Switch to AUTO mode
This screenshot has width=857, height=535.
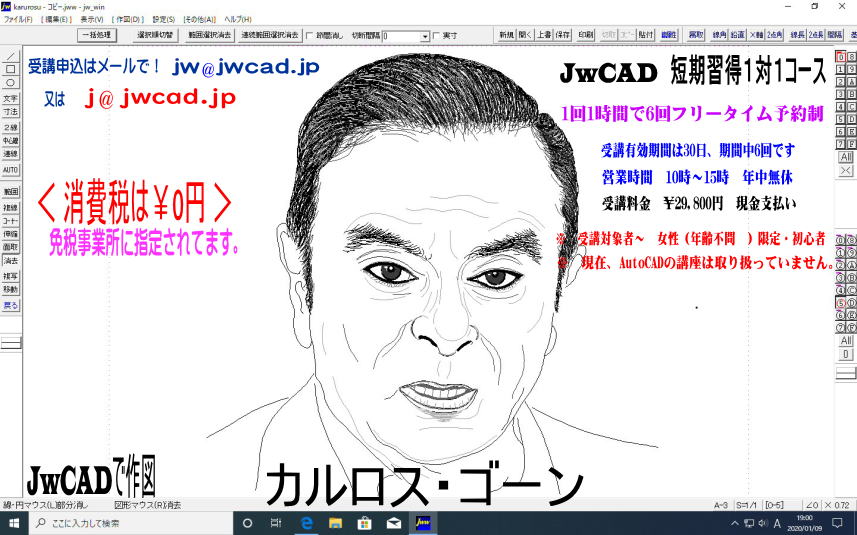pos(10,169)
